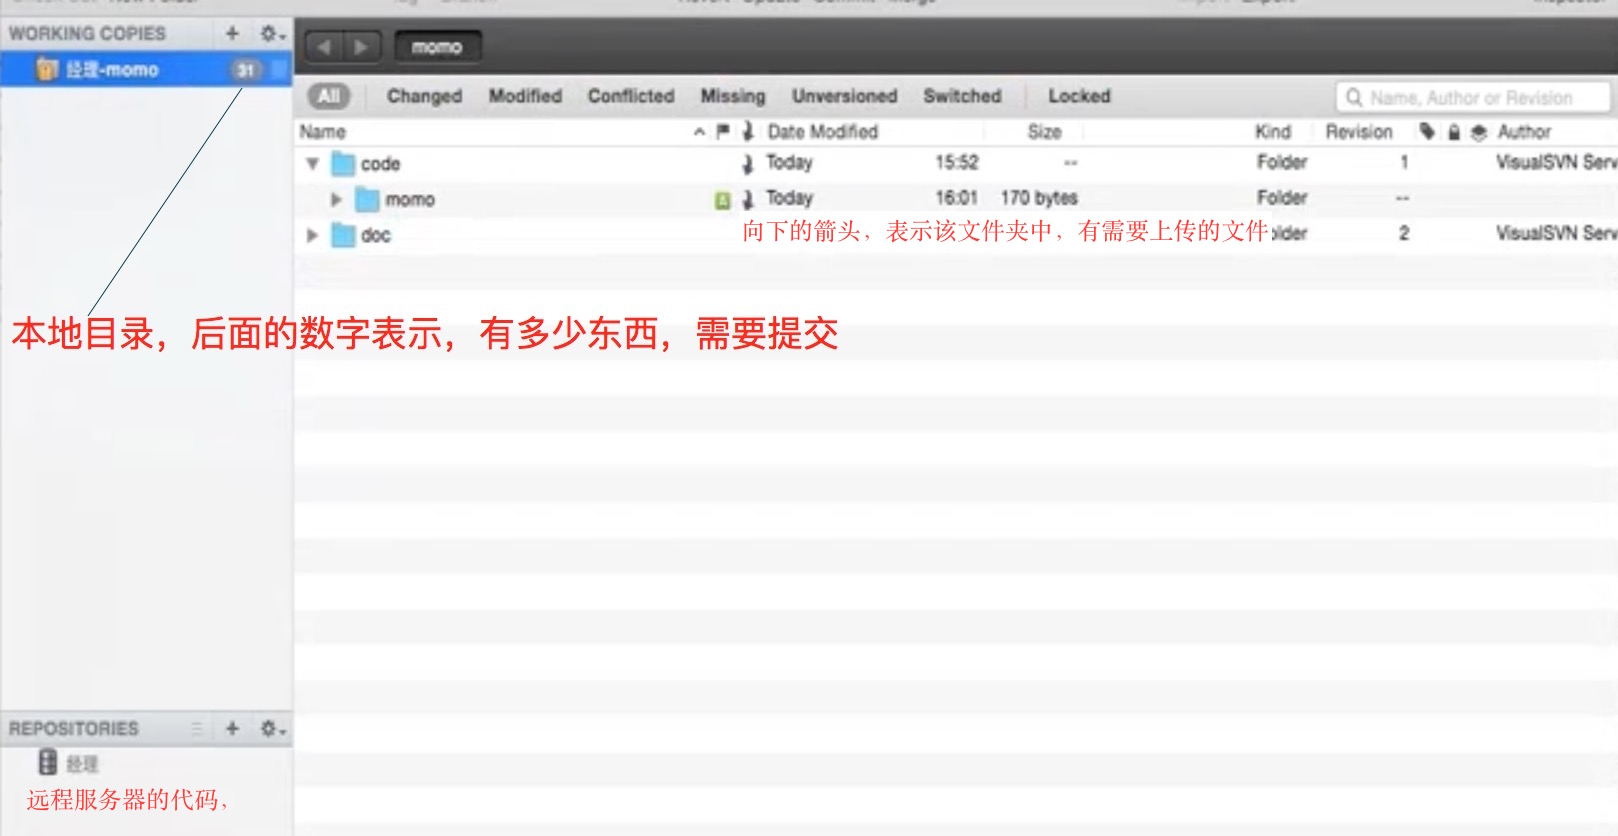1618x836 pixels.
Task: Select the 经理-momo working copy
Action: click(x=146, y=69)
